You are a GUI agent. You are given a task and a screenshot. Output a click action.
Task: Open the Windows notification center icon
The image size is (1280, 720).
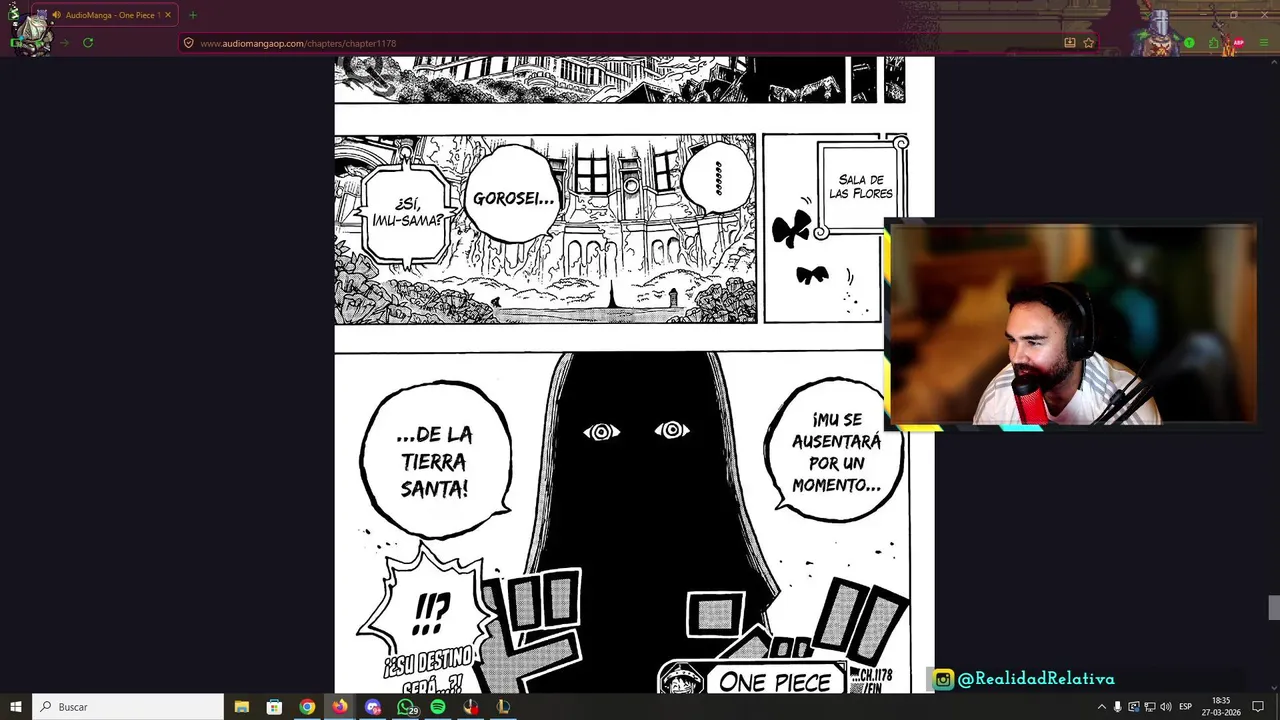pyautogui.click(x=1258, y=707)
